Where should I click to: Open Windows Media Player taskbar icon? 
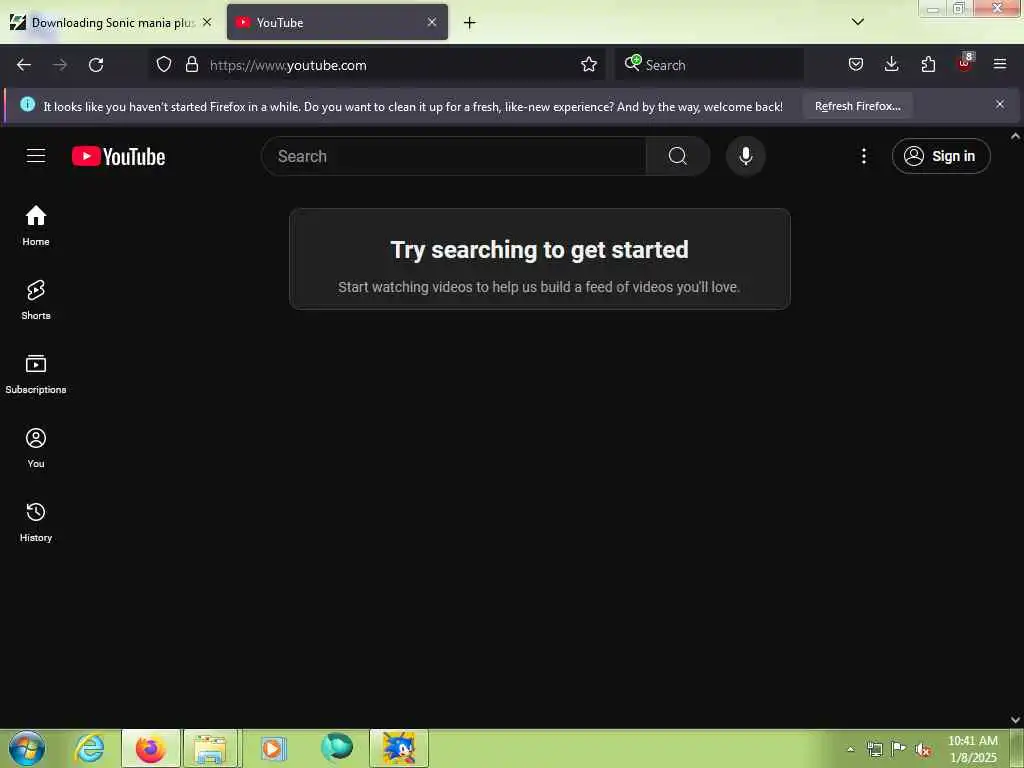point(273,748)
